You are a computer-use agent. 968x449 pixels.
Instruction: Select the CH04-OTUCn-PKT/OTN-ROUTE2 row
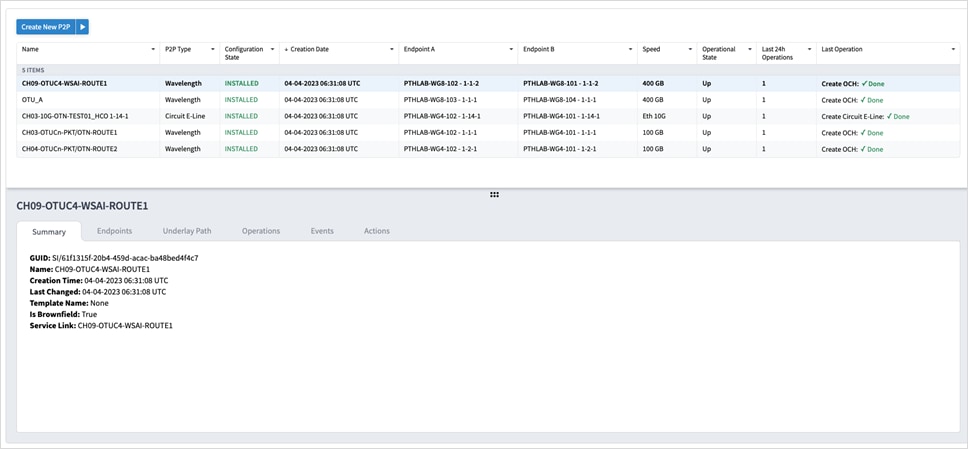488,149
